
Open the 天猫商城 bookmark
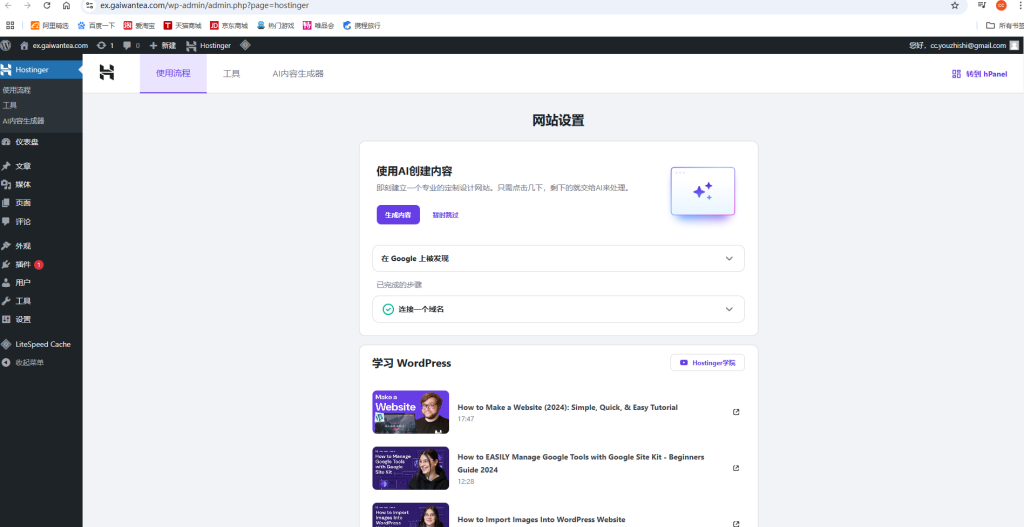(182, 25)
